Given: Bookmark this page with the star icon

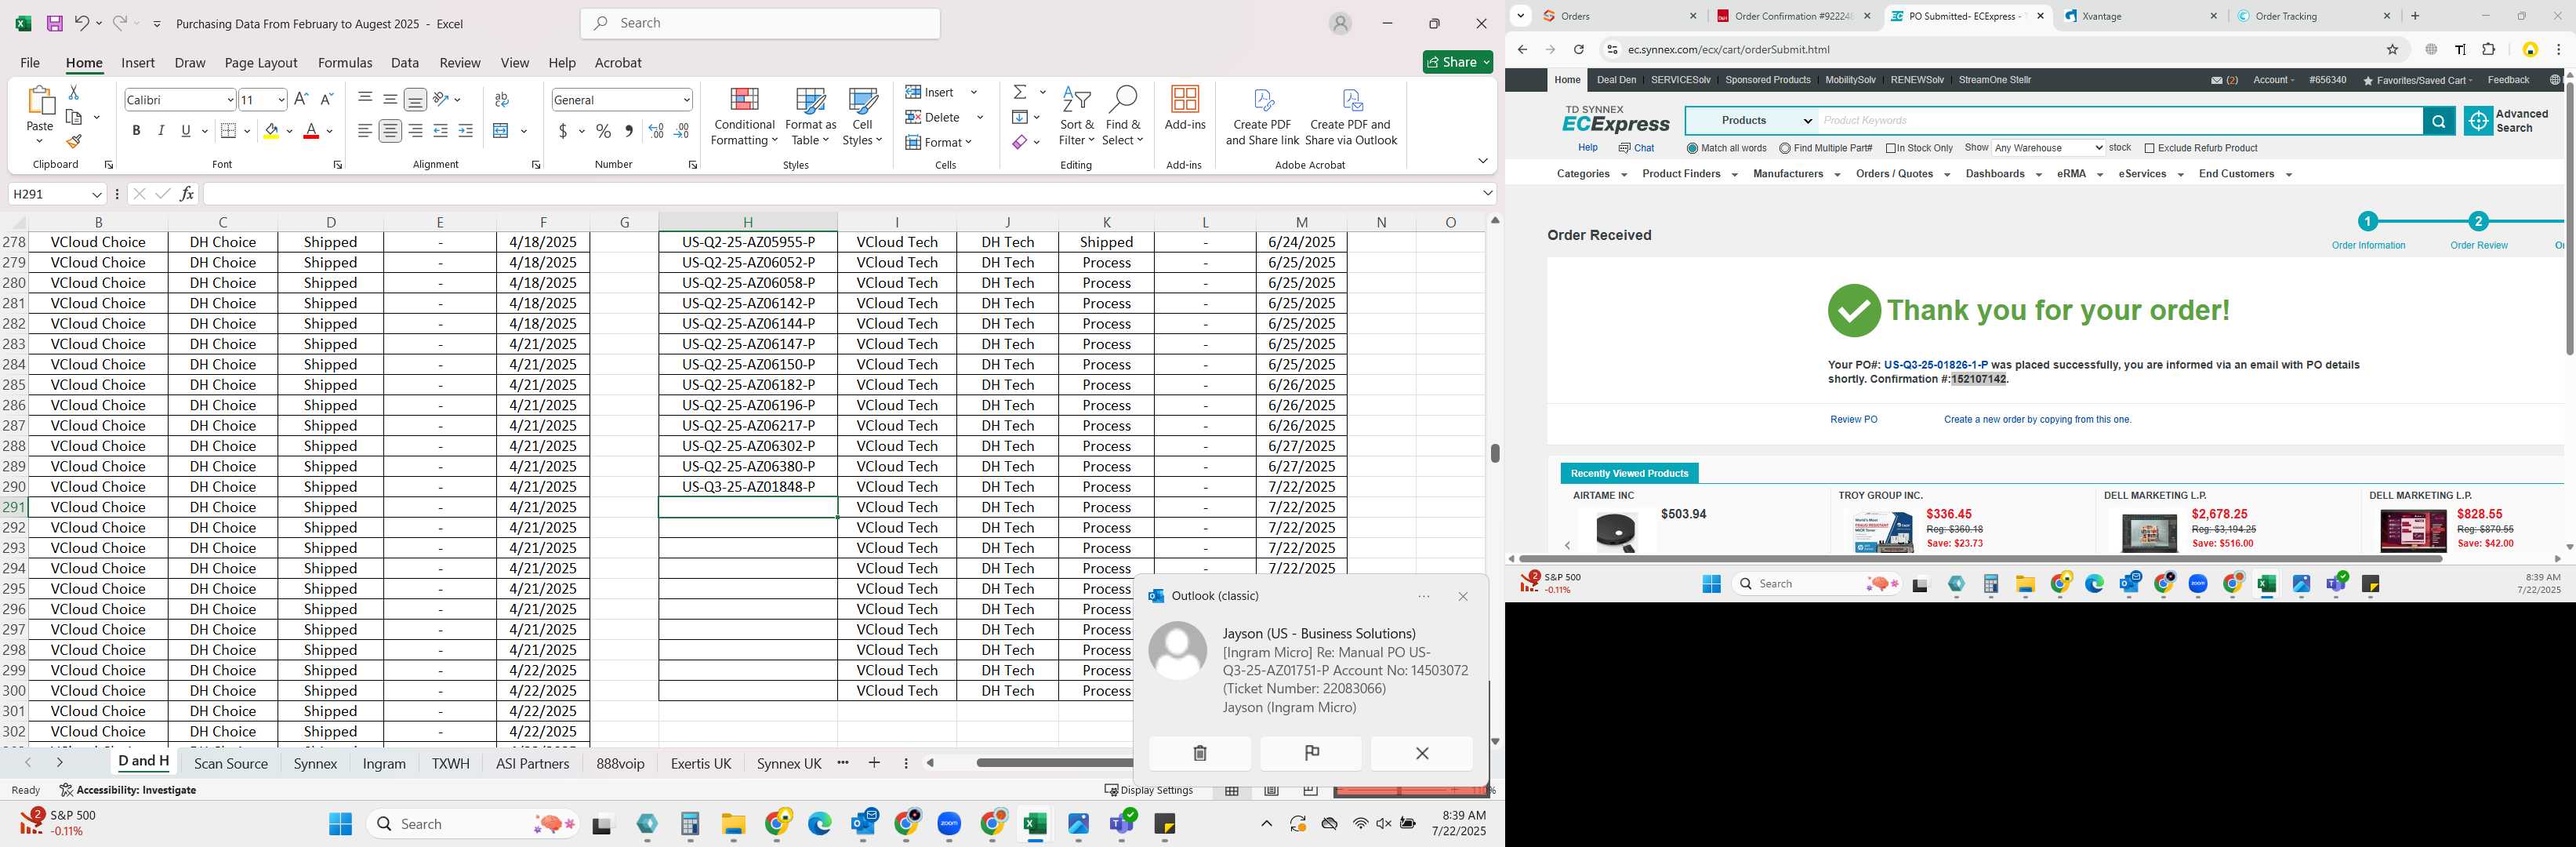Looking at the screenshot, I should [2392, 49].
